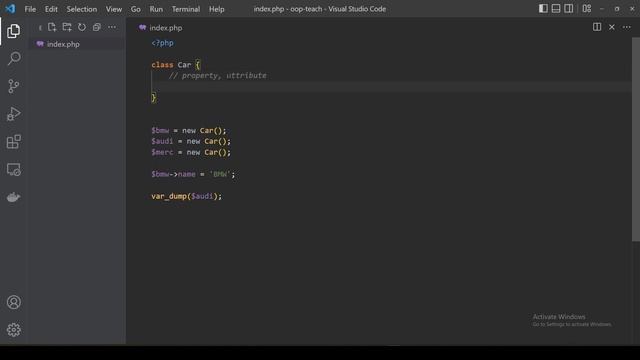Open editor more actions menu
This screenshot has height=360, width=640.
tap(627, 27)
